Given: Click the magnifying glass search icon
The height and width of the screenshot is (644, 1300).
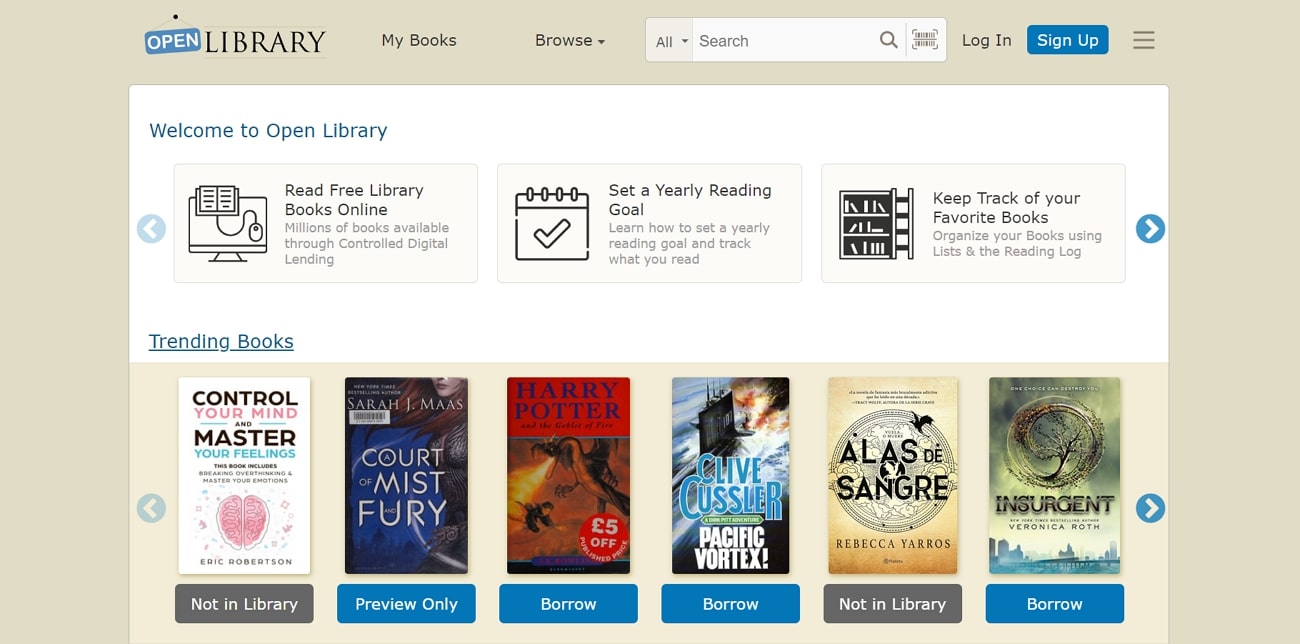Looking at the screenshot, I should [888, 40].
